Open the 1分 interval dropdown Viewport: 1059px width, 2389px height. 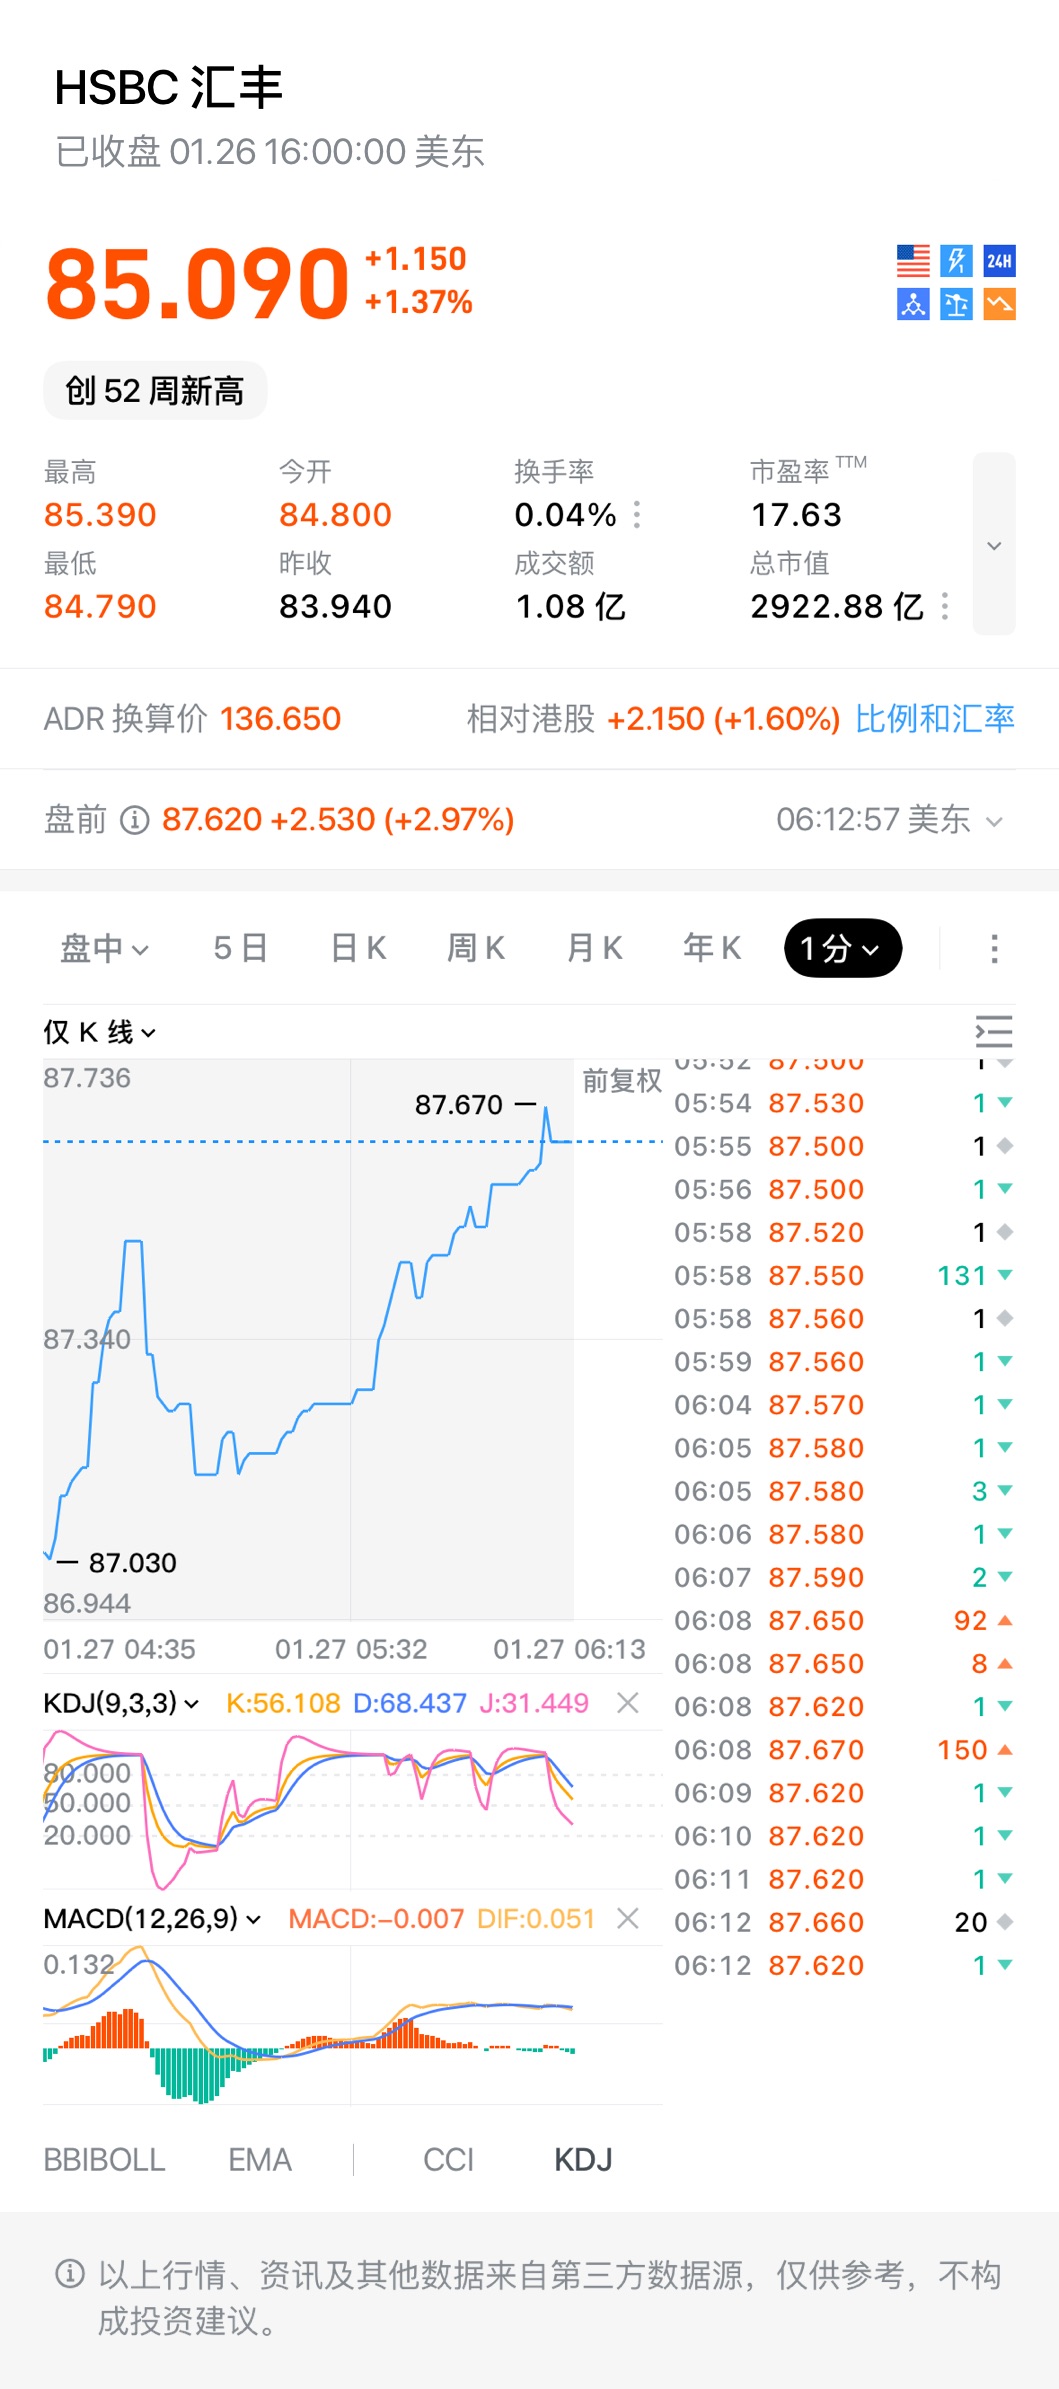(x=842, y=948)
